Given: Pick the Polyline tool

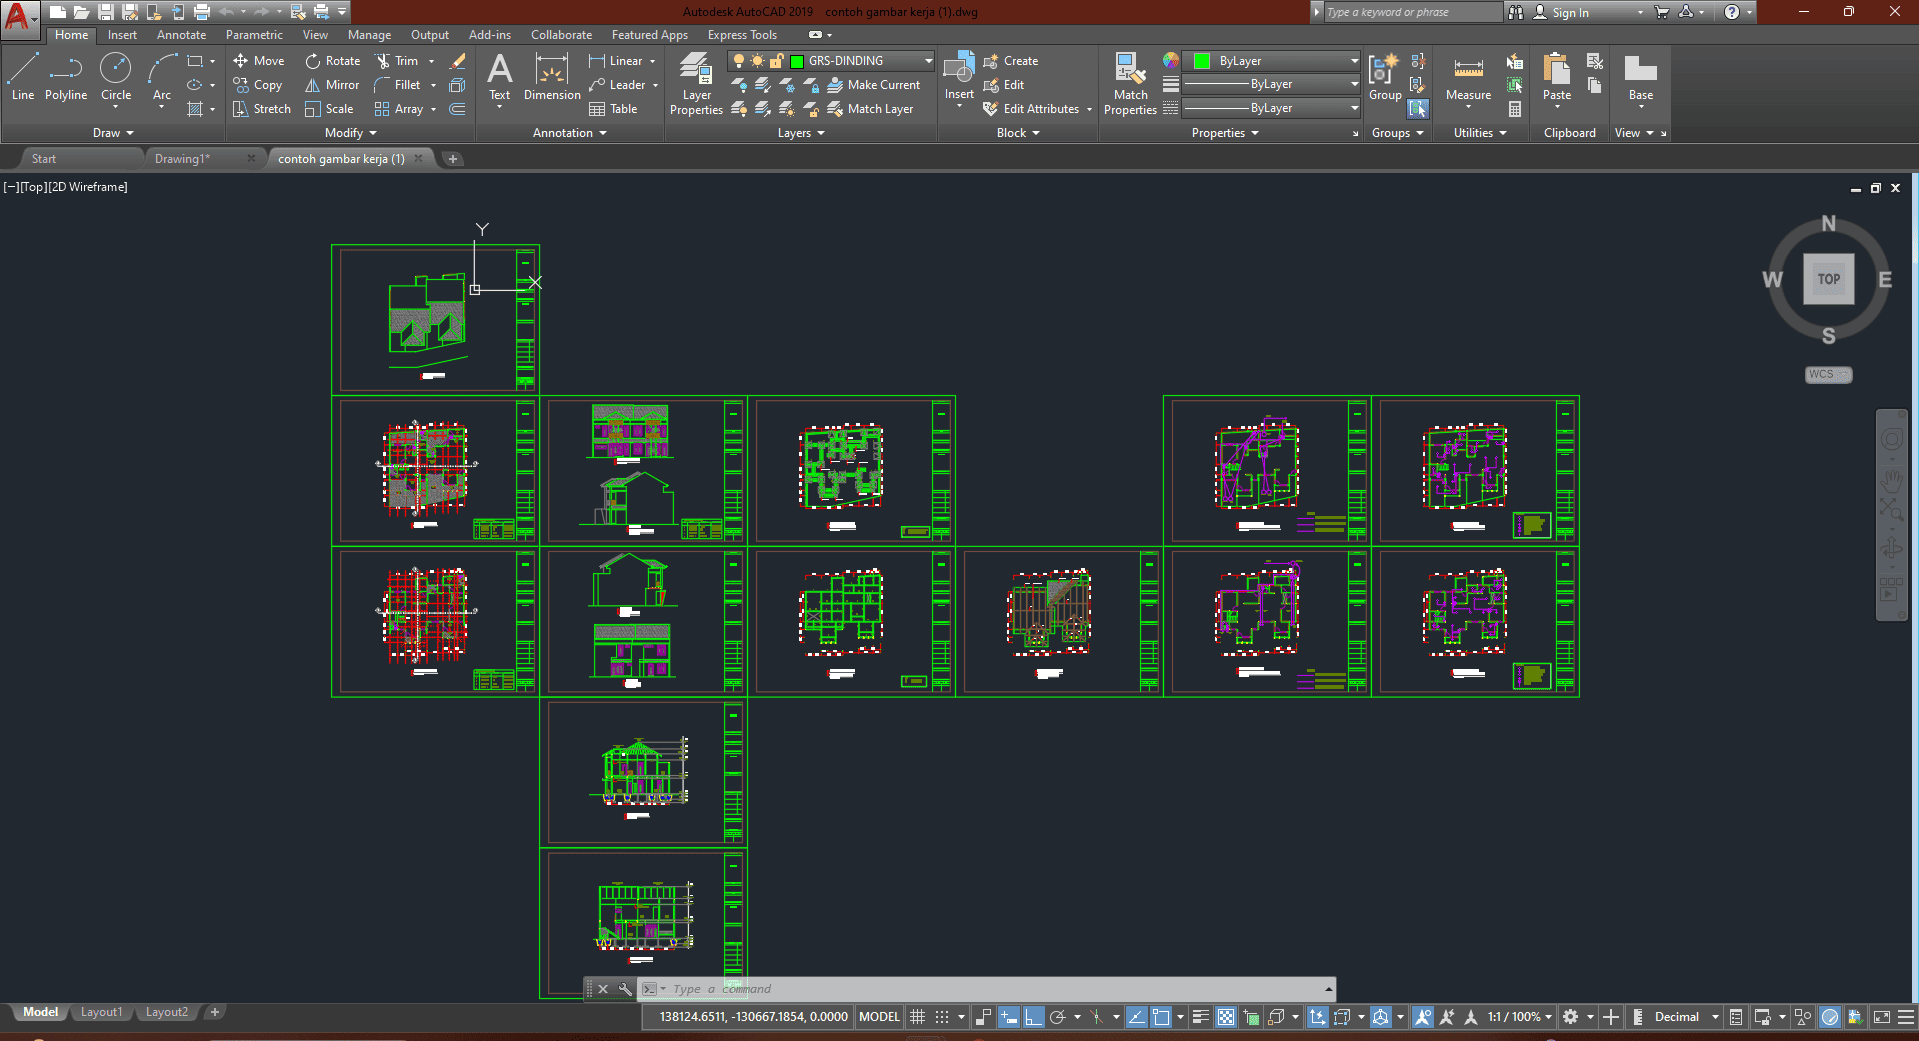Looking at the screenshot, I should click(66, 77).
